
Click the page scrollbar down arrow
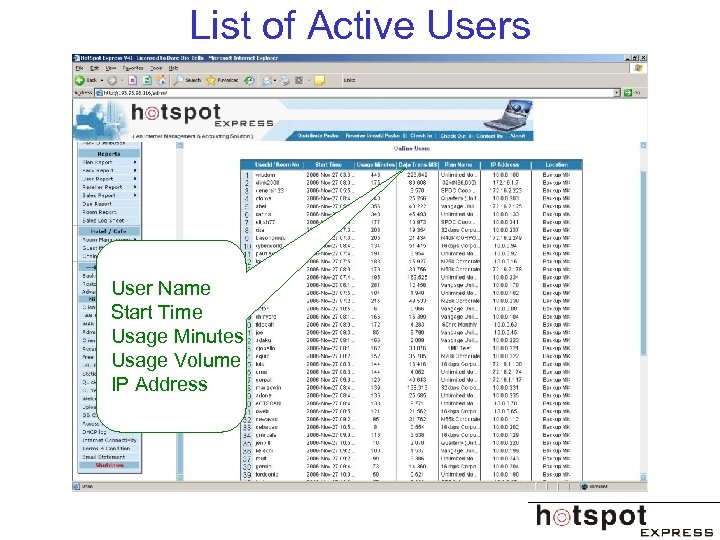[643, 478]
